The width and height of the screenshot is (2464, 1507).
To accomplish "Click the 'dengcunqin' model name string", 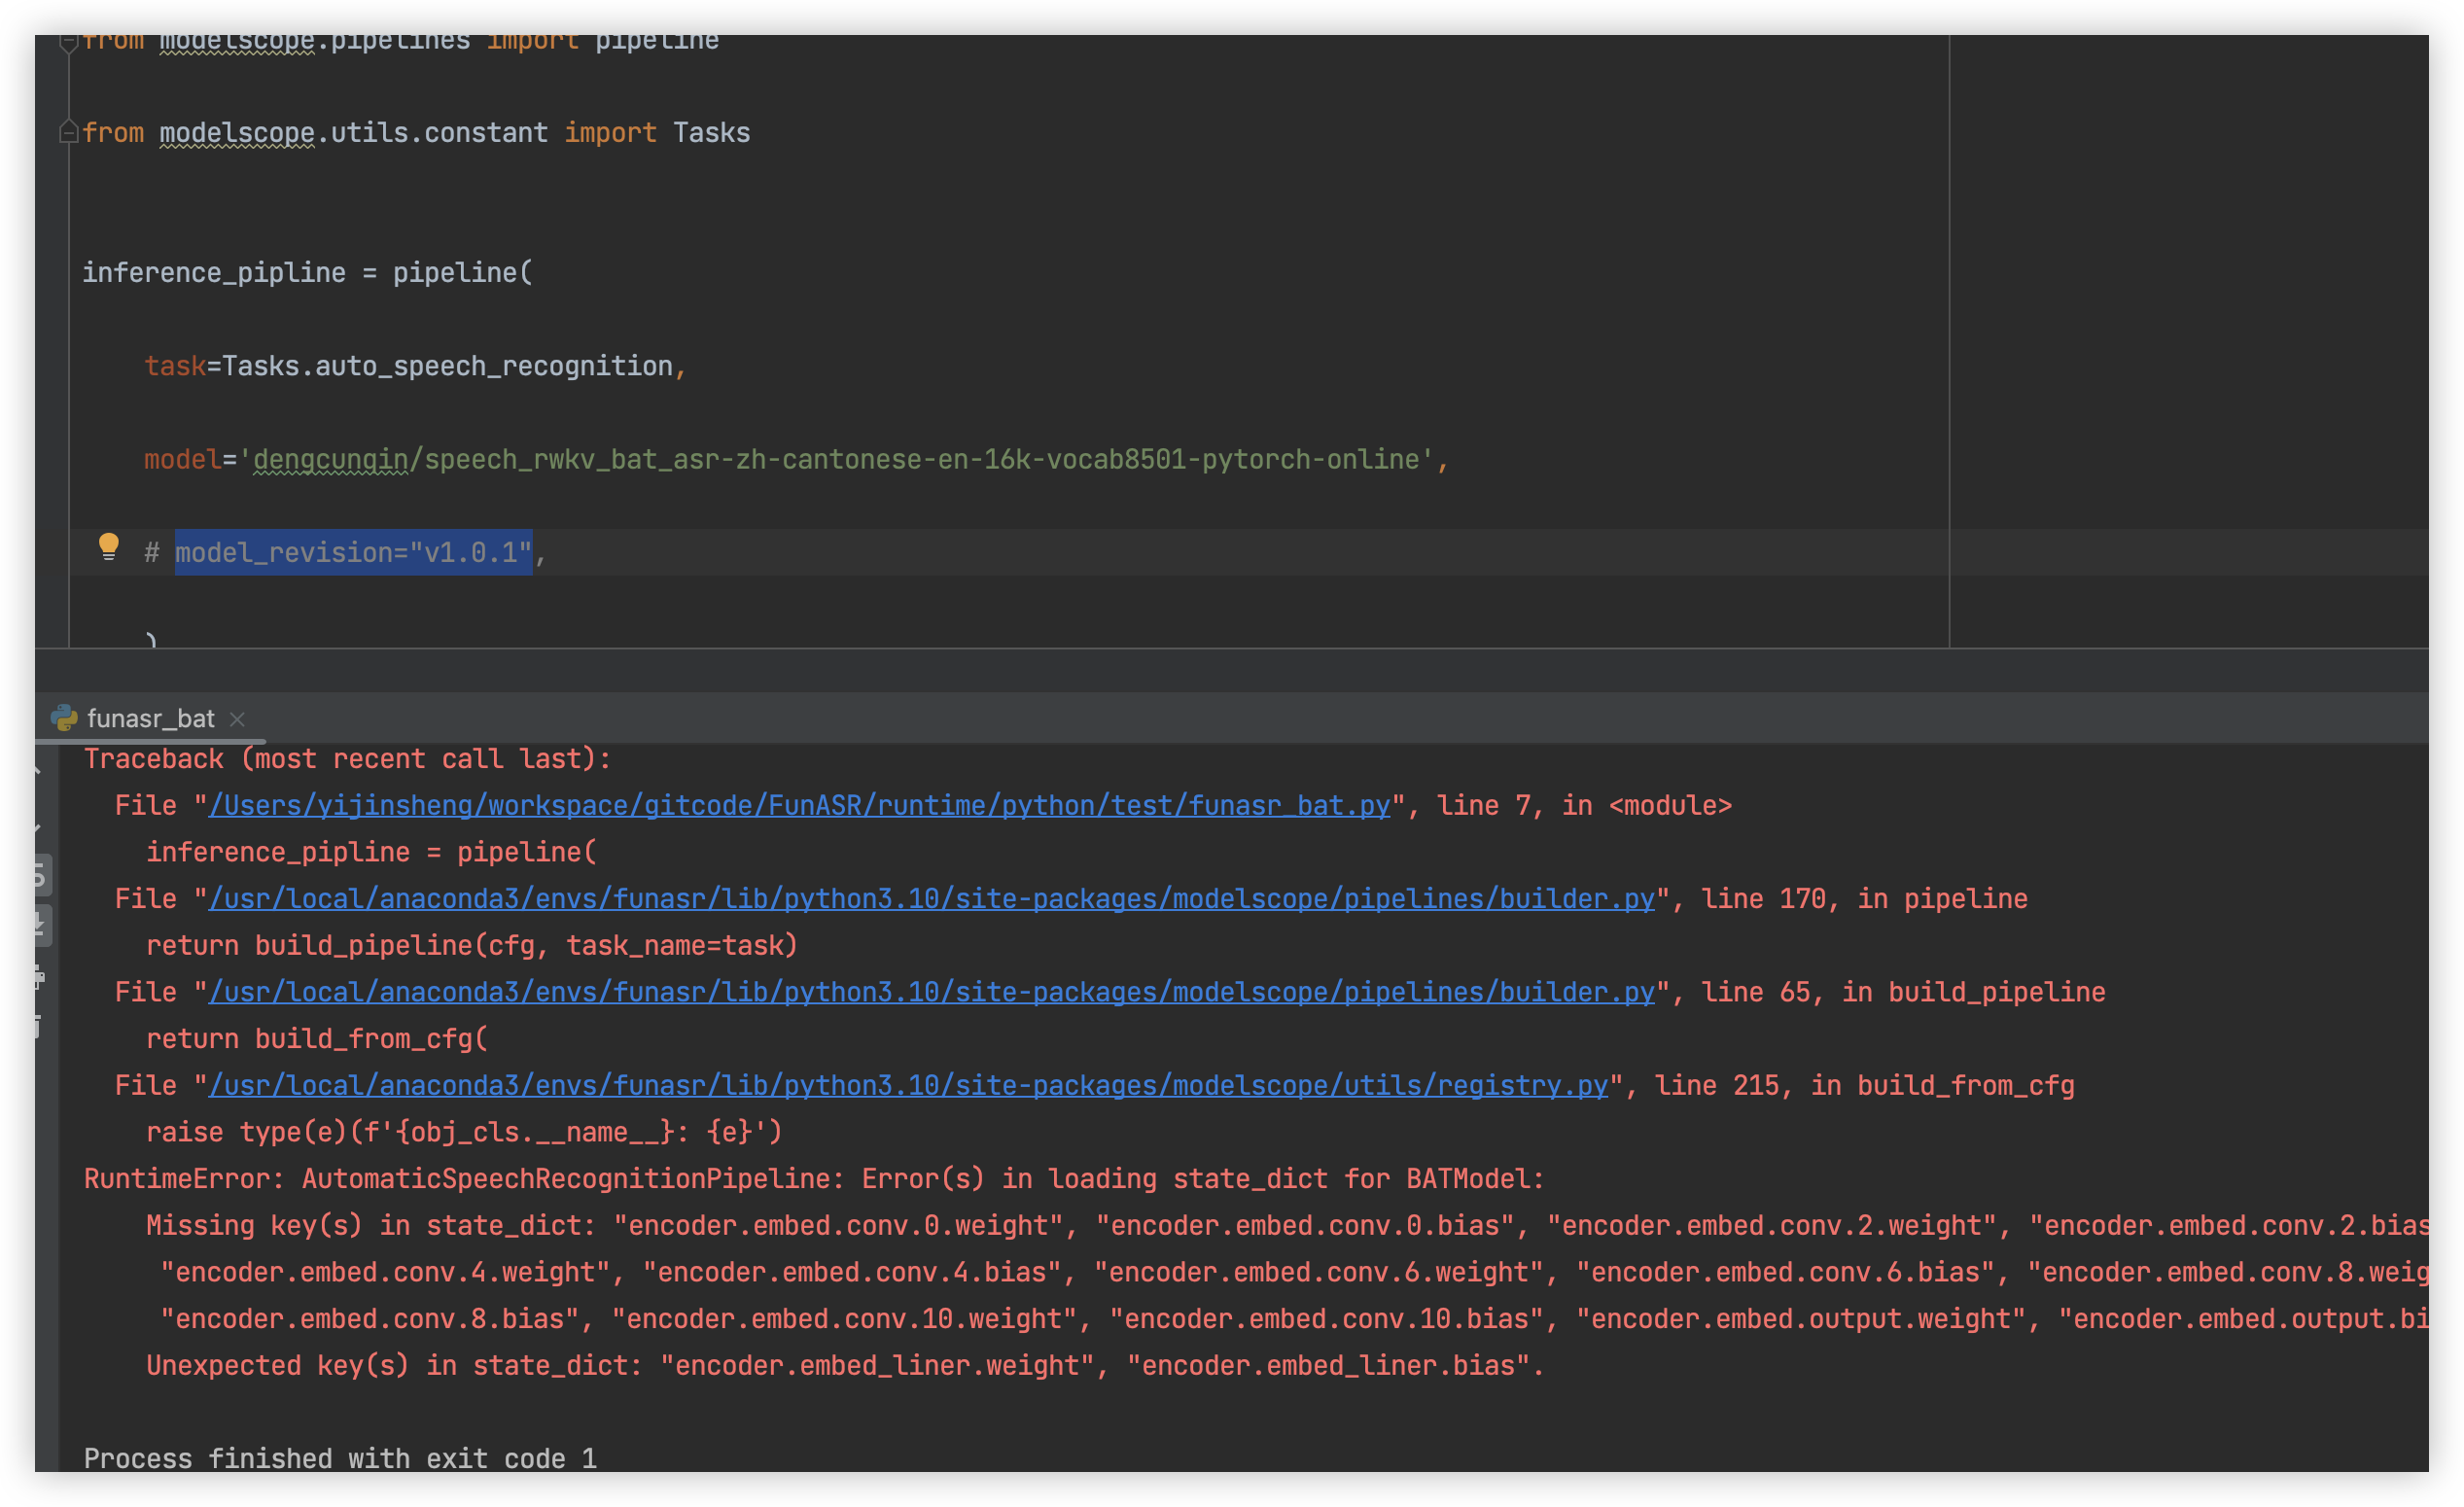I will 331,460.
